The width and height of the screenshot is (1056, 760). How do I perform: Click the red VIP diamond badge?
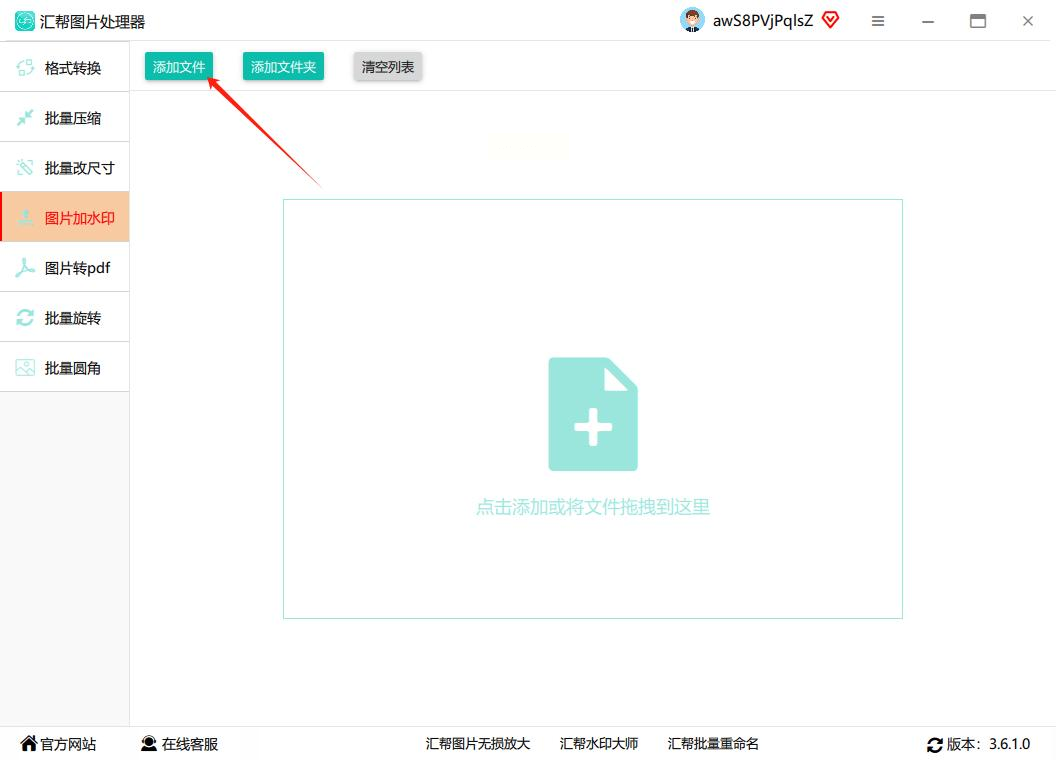pos(830,20)
